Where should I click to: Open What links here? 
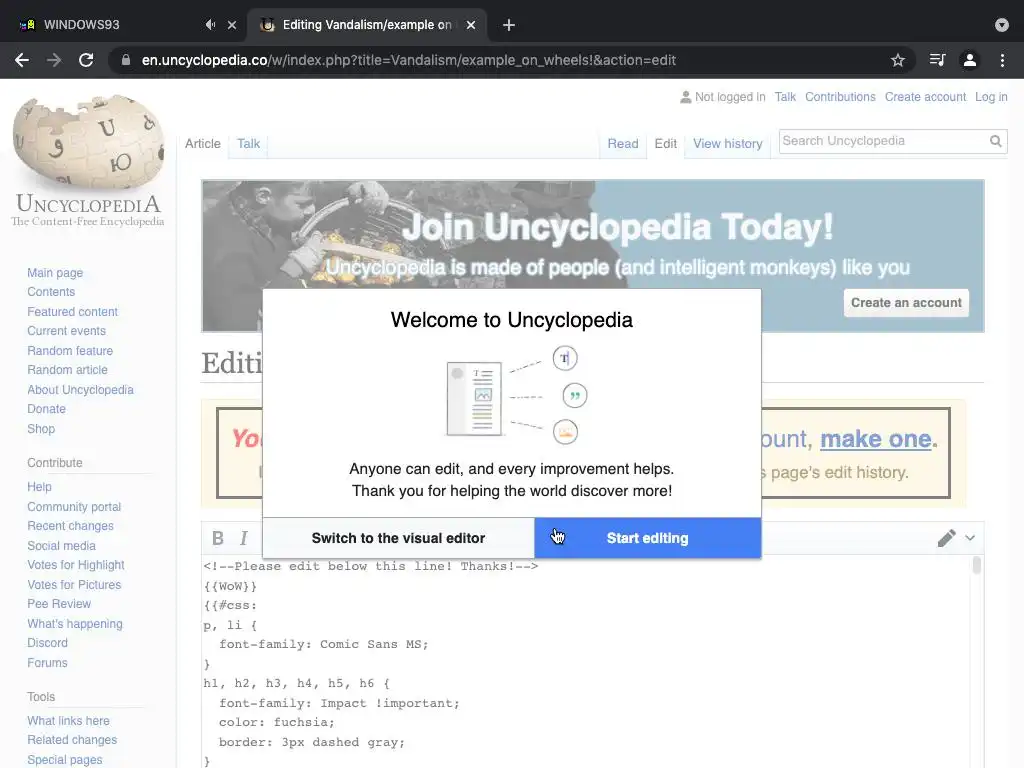(69, 721)
